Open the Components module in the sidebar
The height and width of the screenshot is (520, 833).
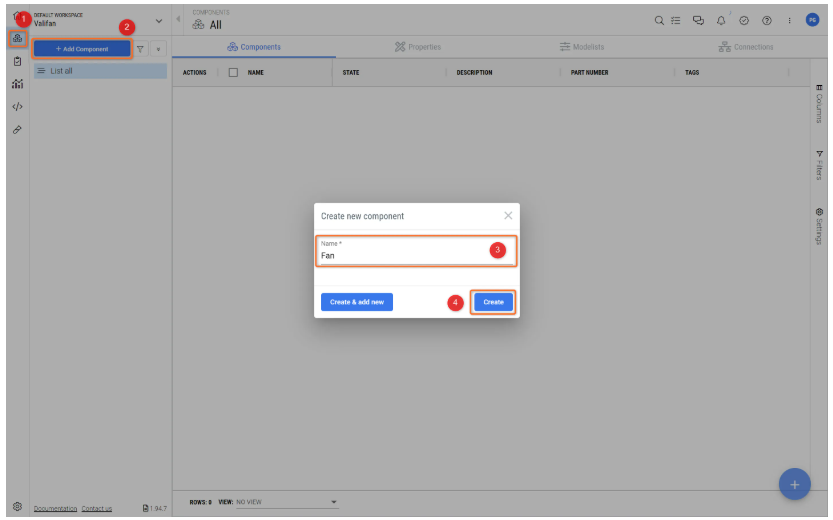[18, 38]
